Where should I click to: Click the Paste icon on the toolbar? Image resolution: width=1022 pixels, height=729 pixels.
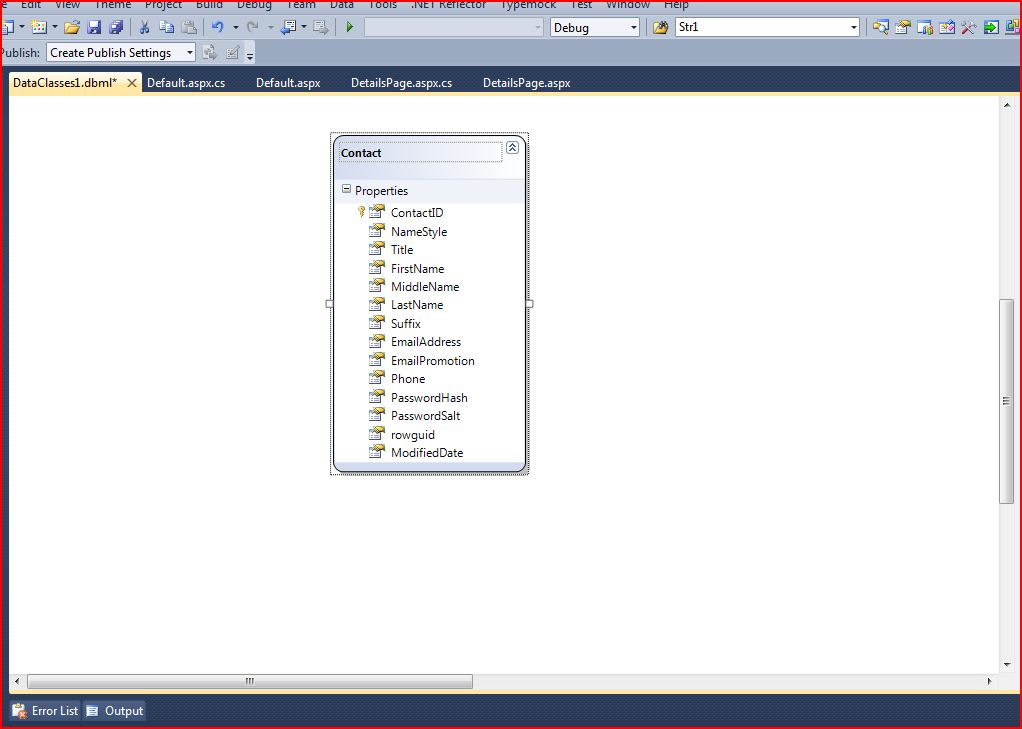[189, 27]
